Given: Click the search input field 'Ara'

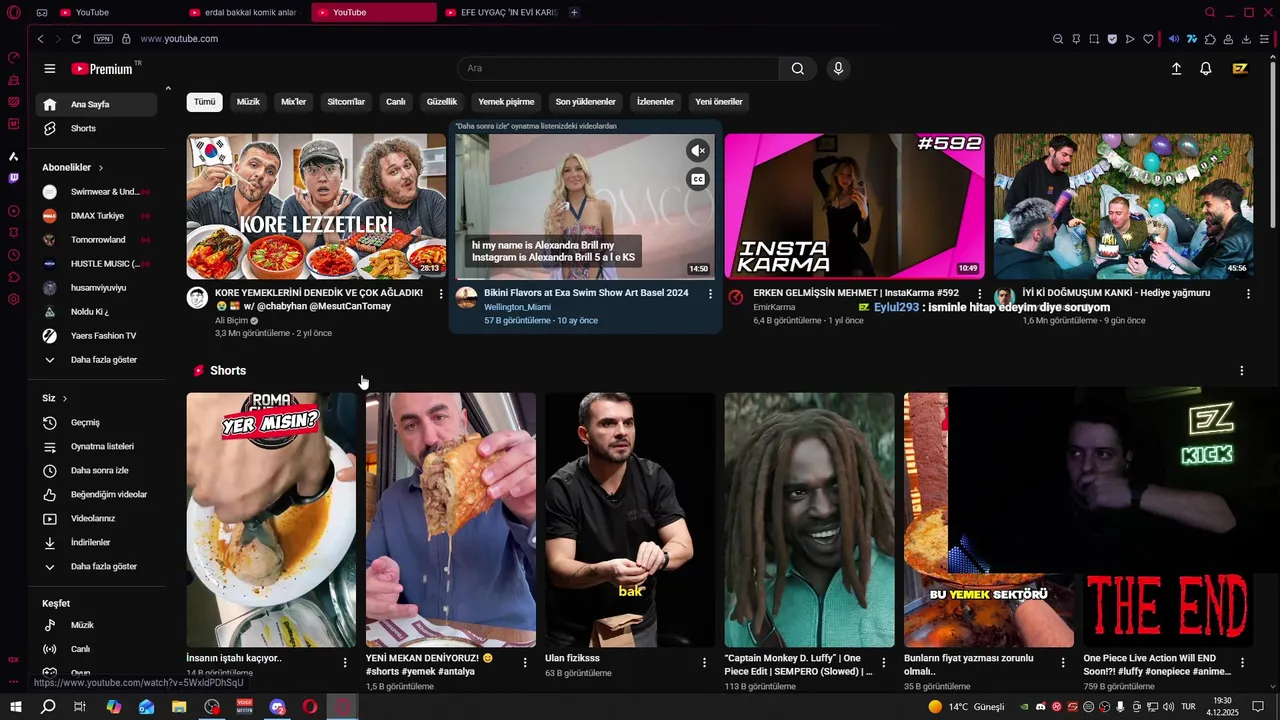Looking at the screenshot, I should (618, 68).
